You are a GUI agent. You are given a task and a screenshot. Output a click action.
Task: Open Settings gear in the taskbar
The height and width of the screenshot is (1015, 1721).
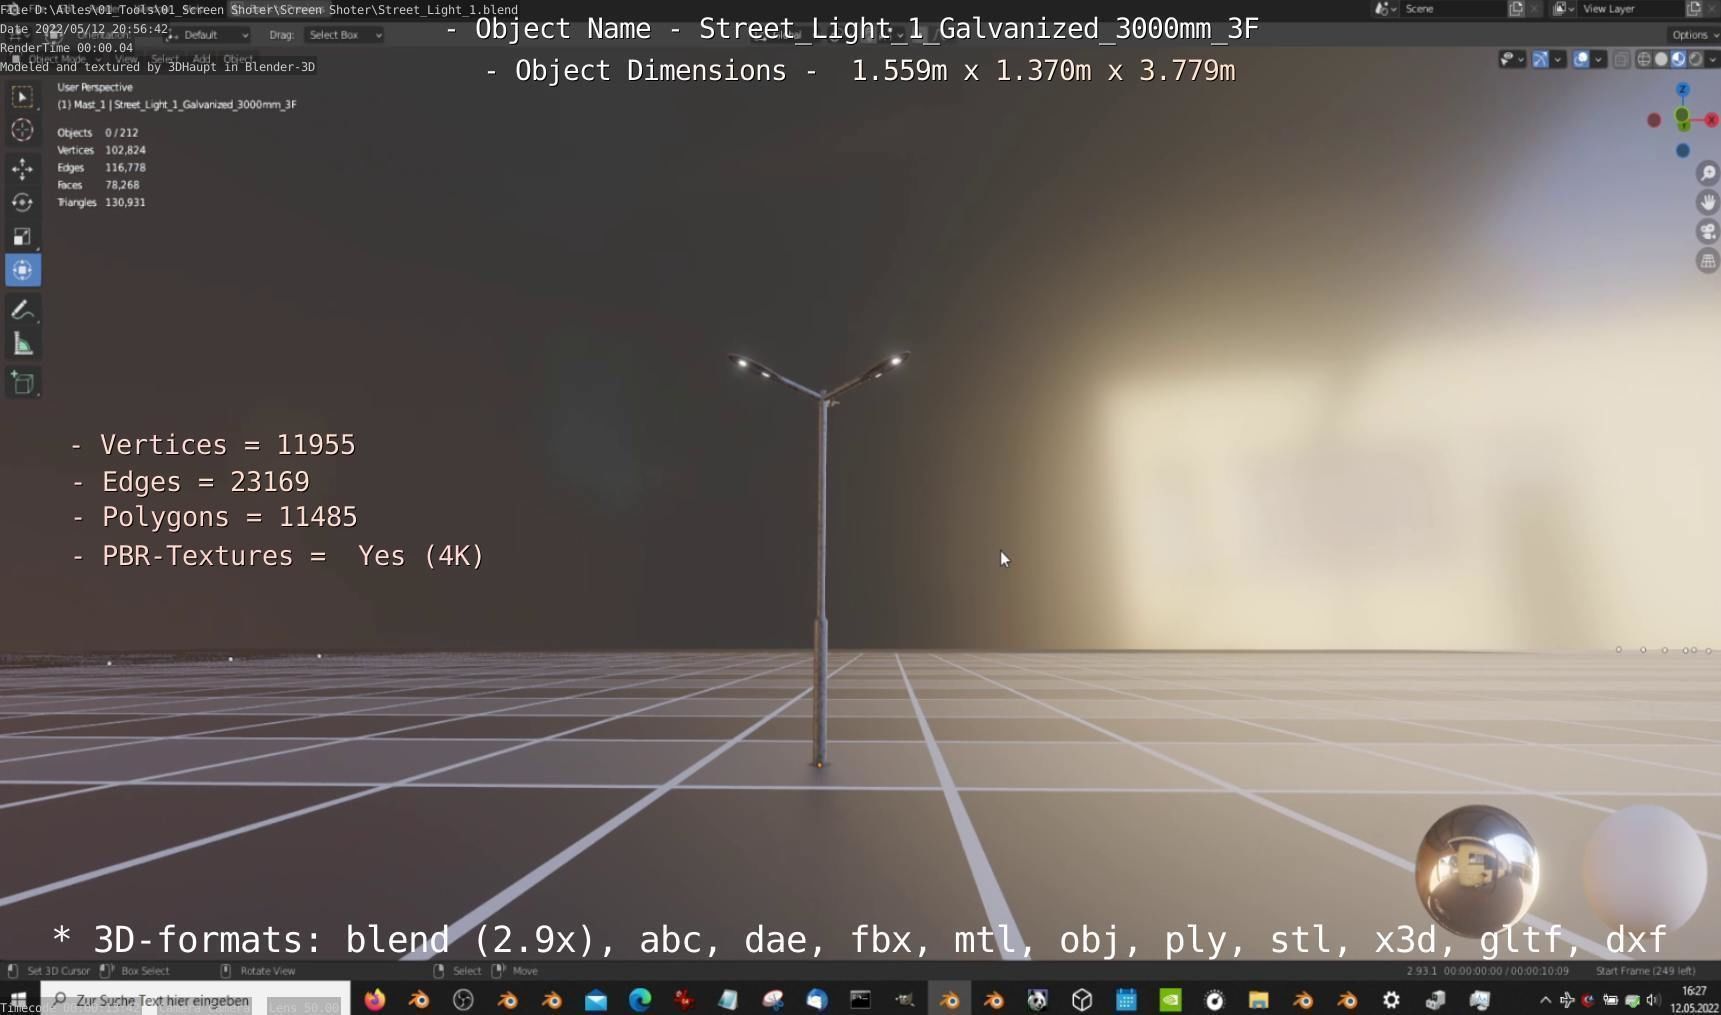(1391, 999)
